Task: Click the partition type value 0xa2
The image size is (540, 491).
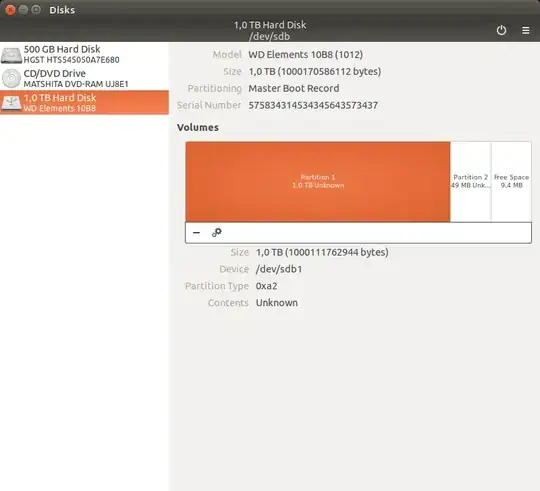Action: 267,286
